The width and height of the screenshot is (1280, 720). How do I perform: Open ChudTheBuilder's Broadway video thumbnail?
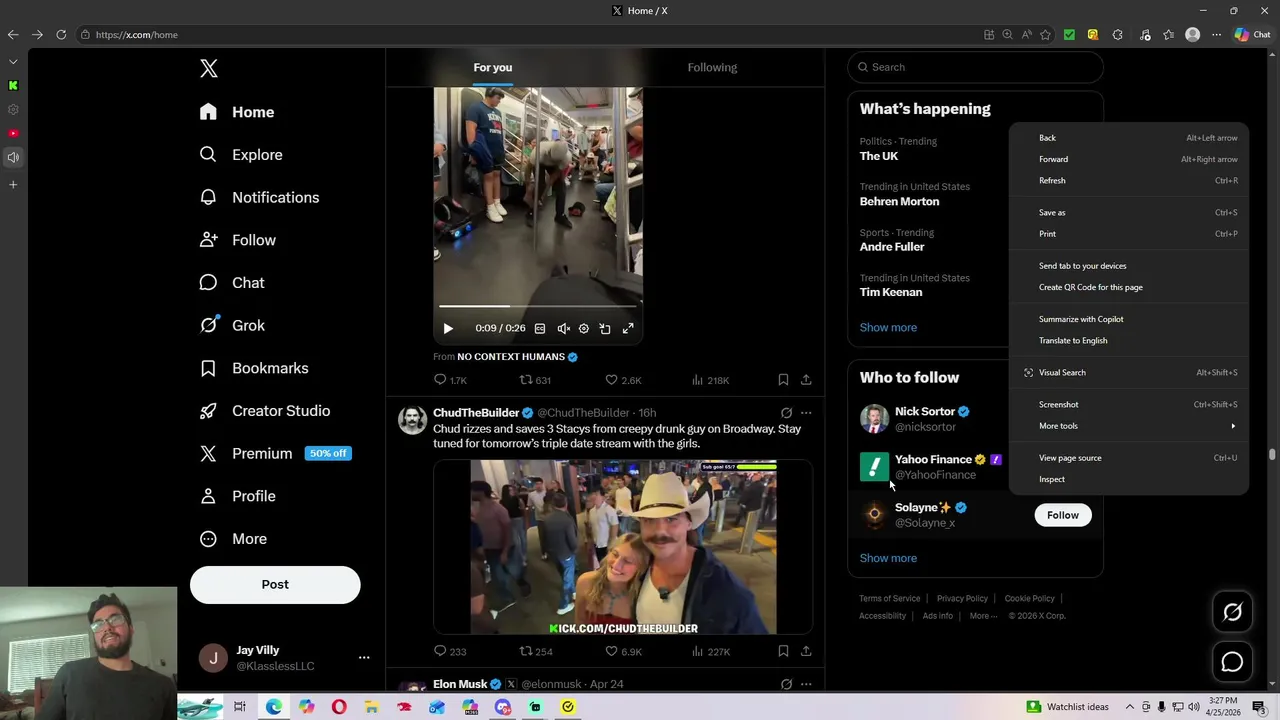623,547
